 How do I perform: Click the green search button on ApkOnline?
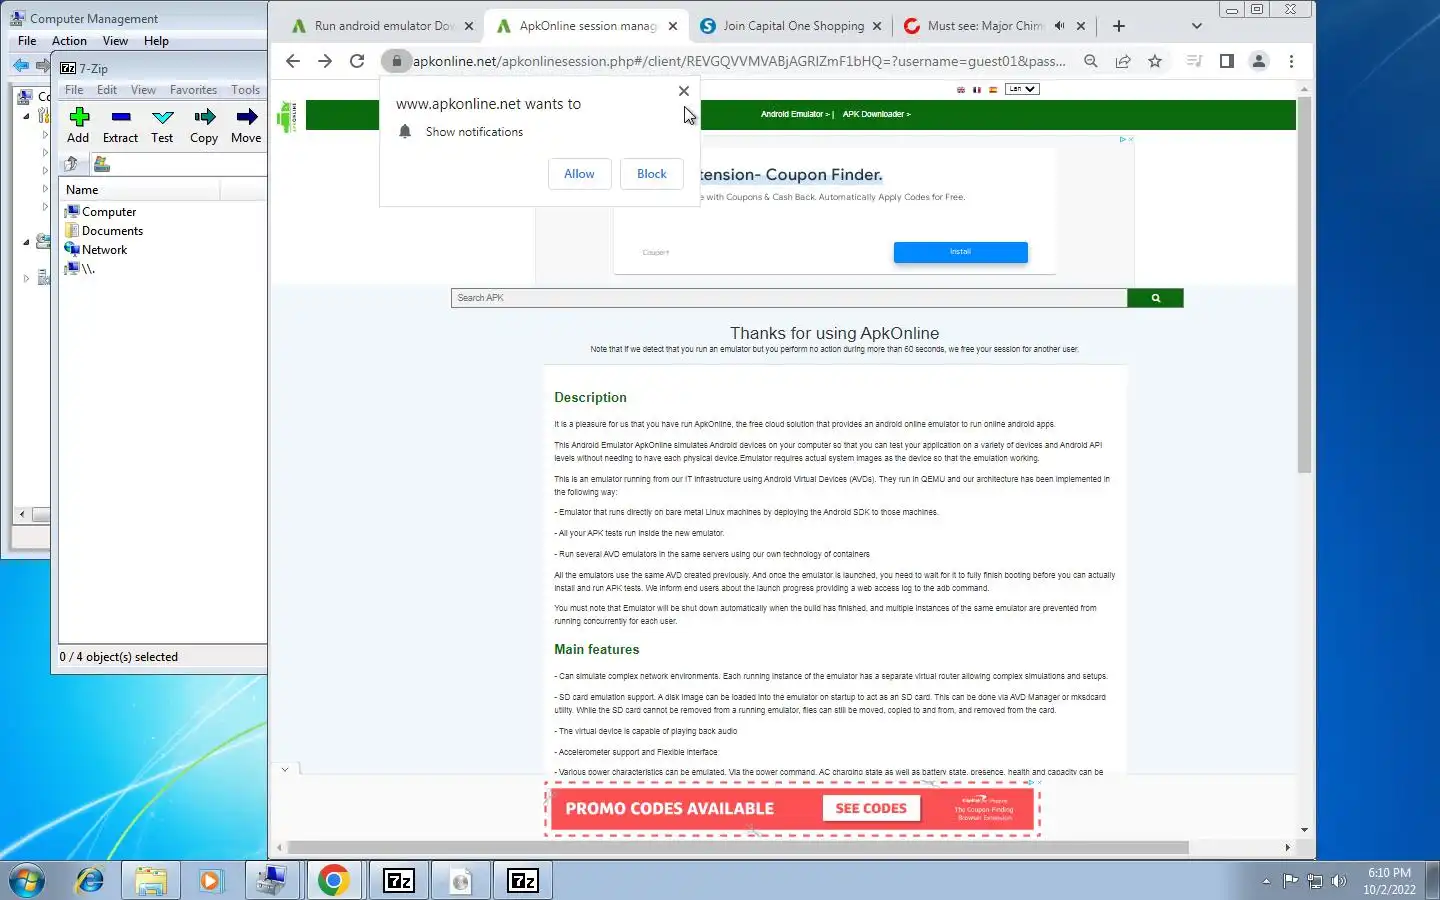(1155, 298)
